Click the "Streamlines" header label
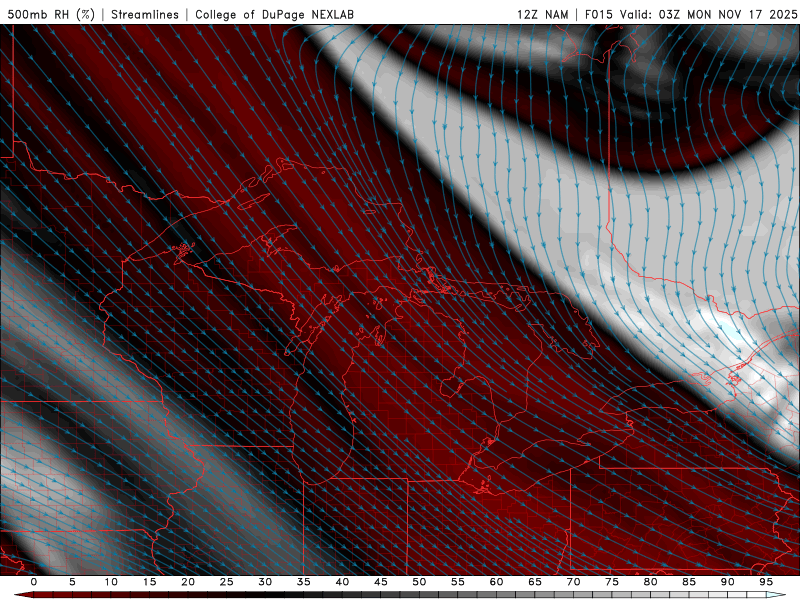Screen dimensions: 800x600 click(x=145, y=14)
